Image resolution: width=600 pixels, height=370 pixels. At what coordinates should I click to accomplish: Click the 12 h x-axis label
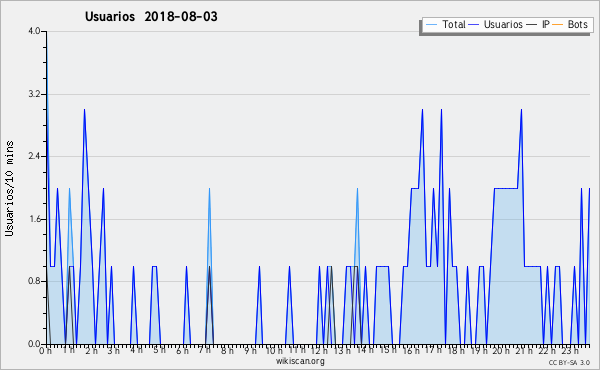point(319,350)
